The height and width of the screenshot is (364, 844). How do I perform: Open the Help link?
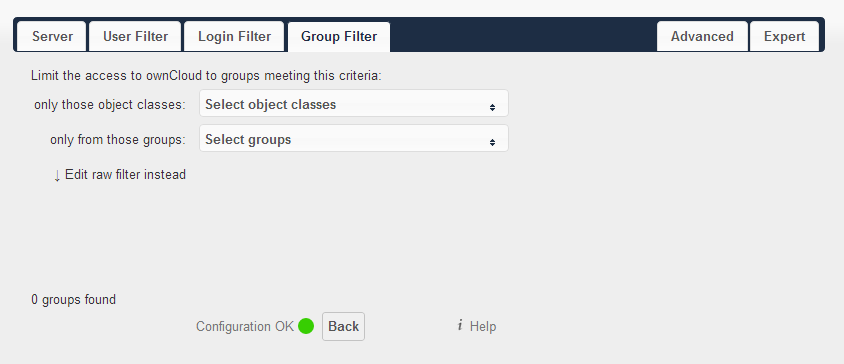[x=483, y=326]
